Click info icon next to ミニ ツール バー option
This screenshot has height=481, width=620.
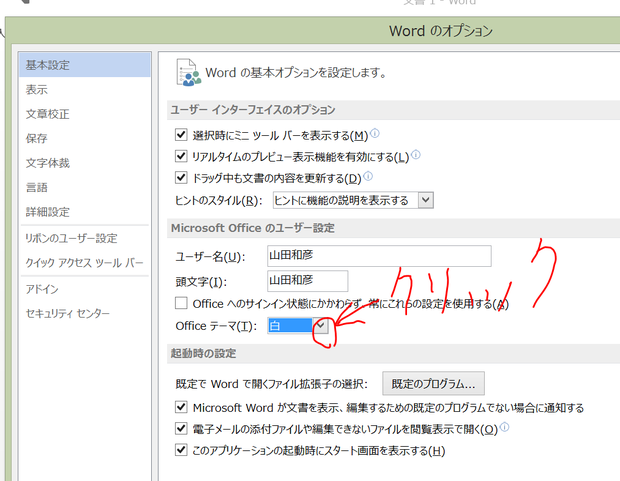(x=375, y=133)
